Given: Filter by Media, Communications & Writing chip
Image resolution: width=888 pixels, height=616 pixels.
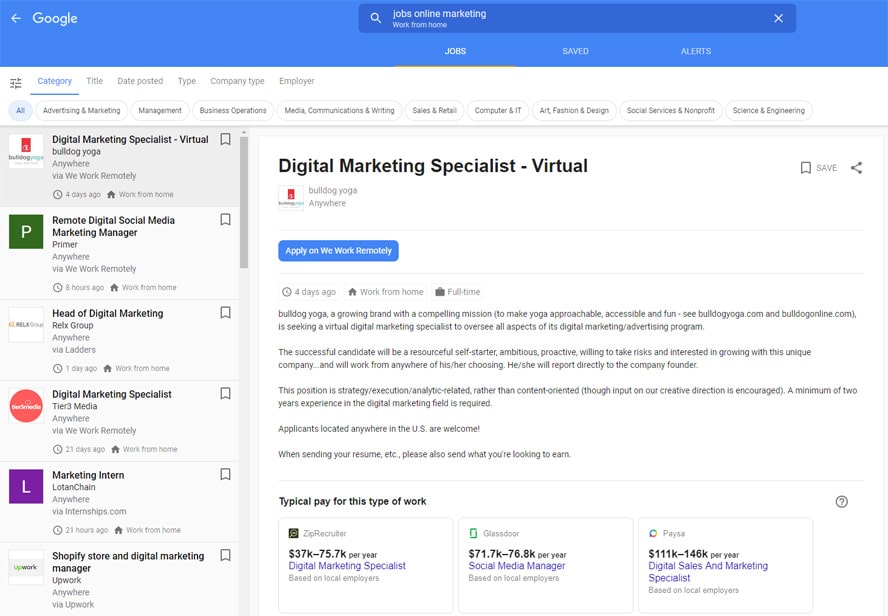Looking at the screenshot, I should click(x=339, y=110).
